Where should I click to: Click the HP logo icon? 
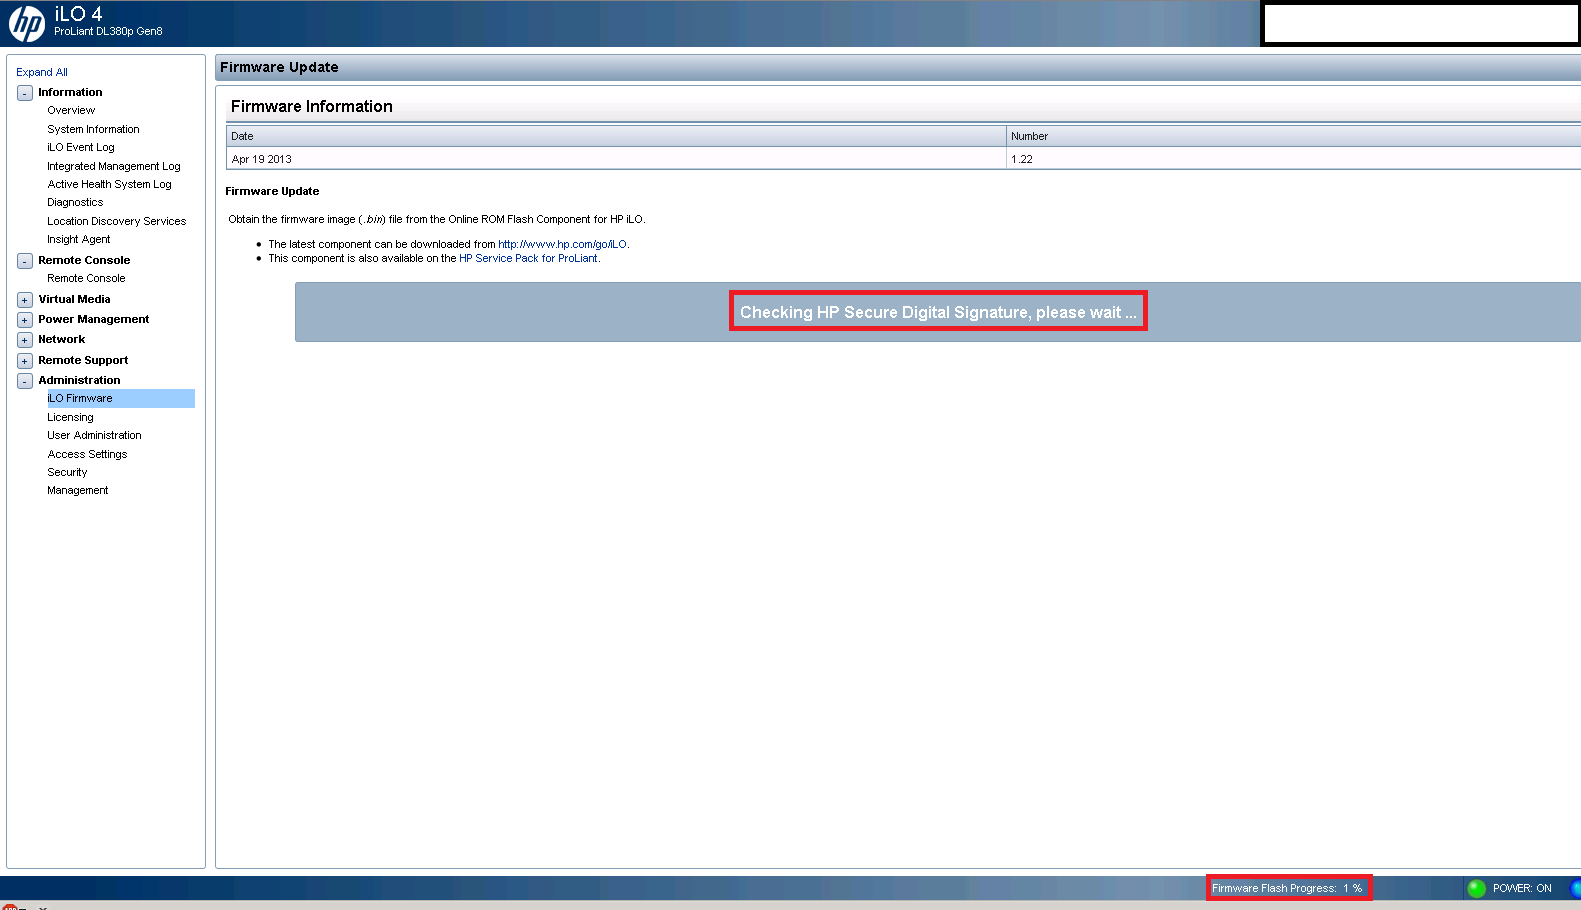tap(27, 23)
